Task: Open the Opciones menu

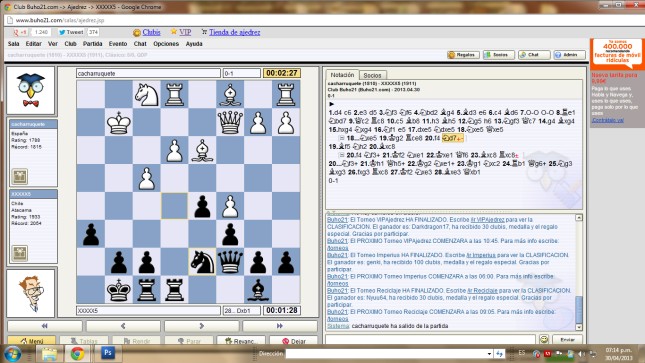Action: [166, 44]
